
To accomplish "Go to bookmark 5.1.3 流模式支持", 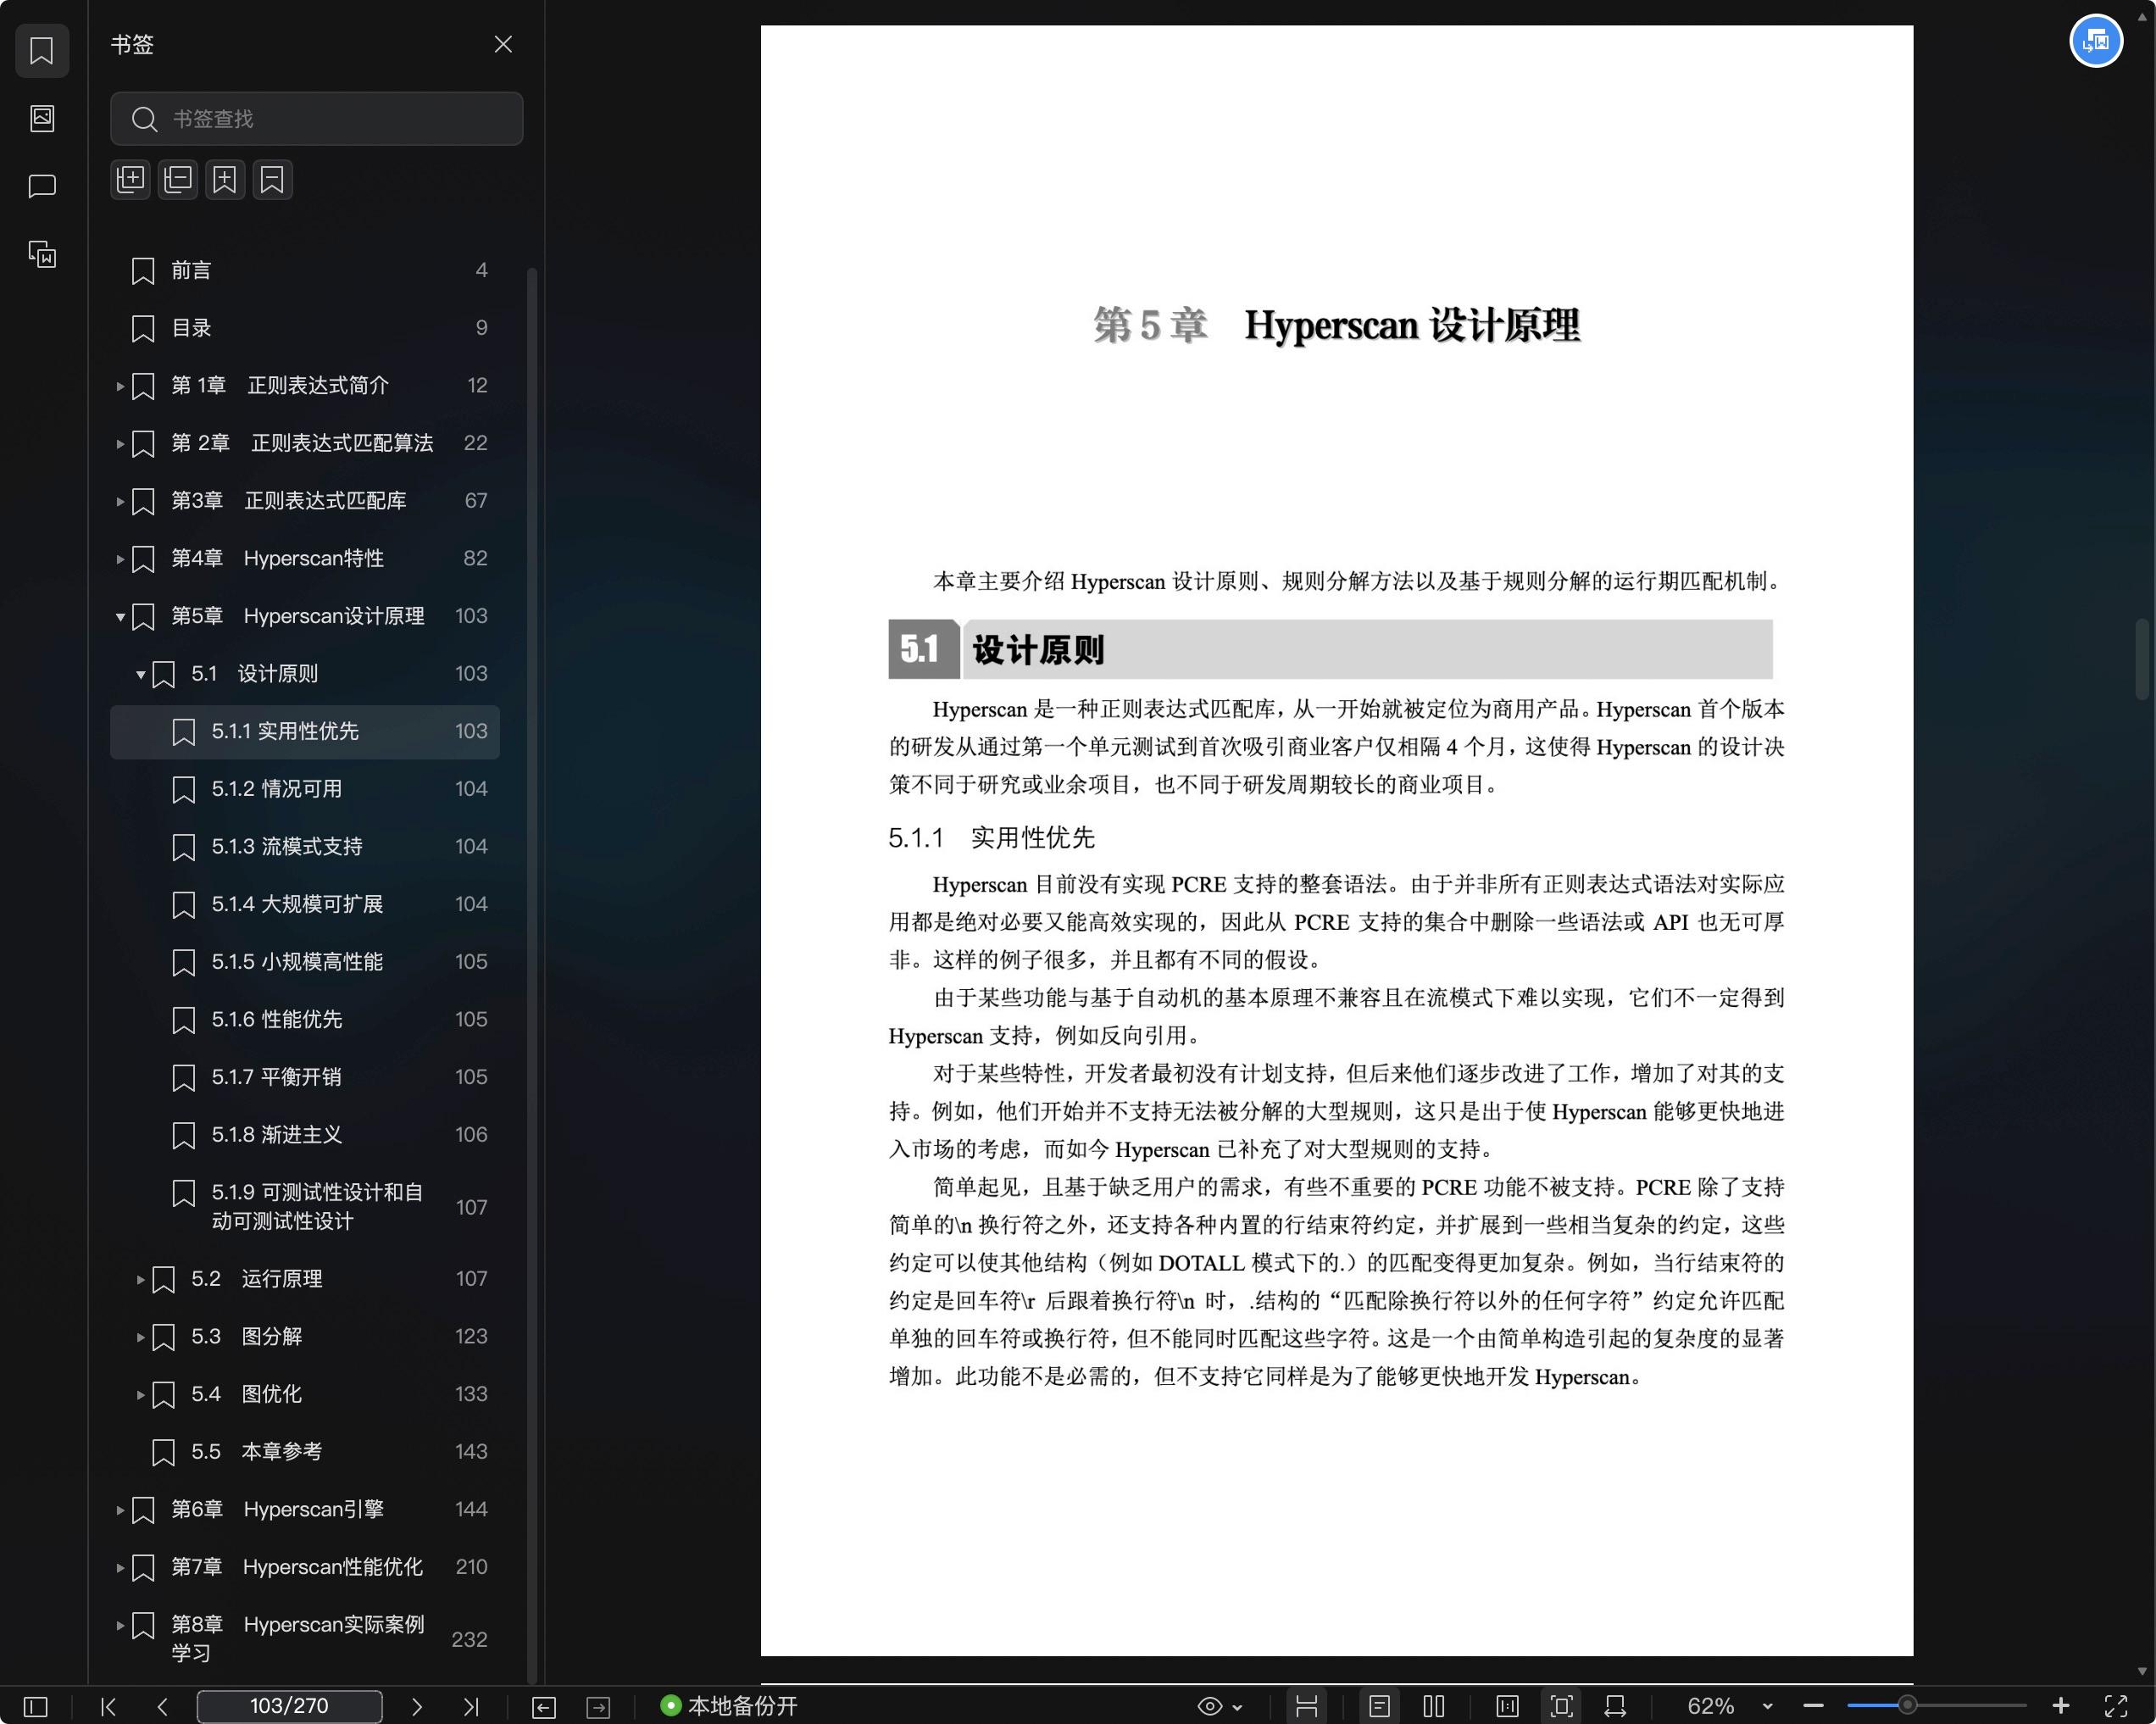I will pos(305,847).
